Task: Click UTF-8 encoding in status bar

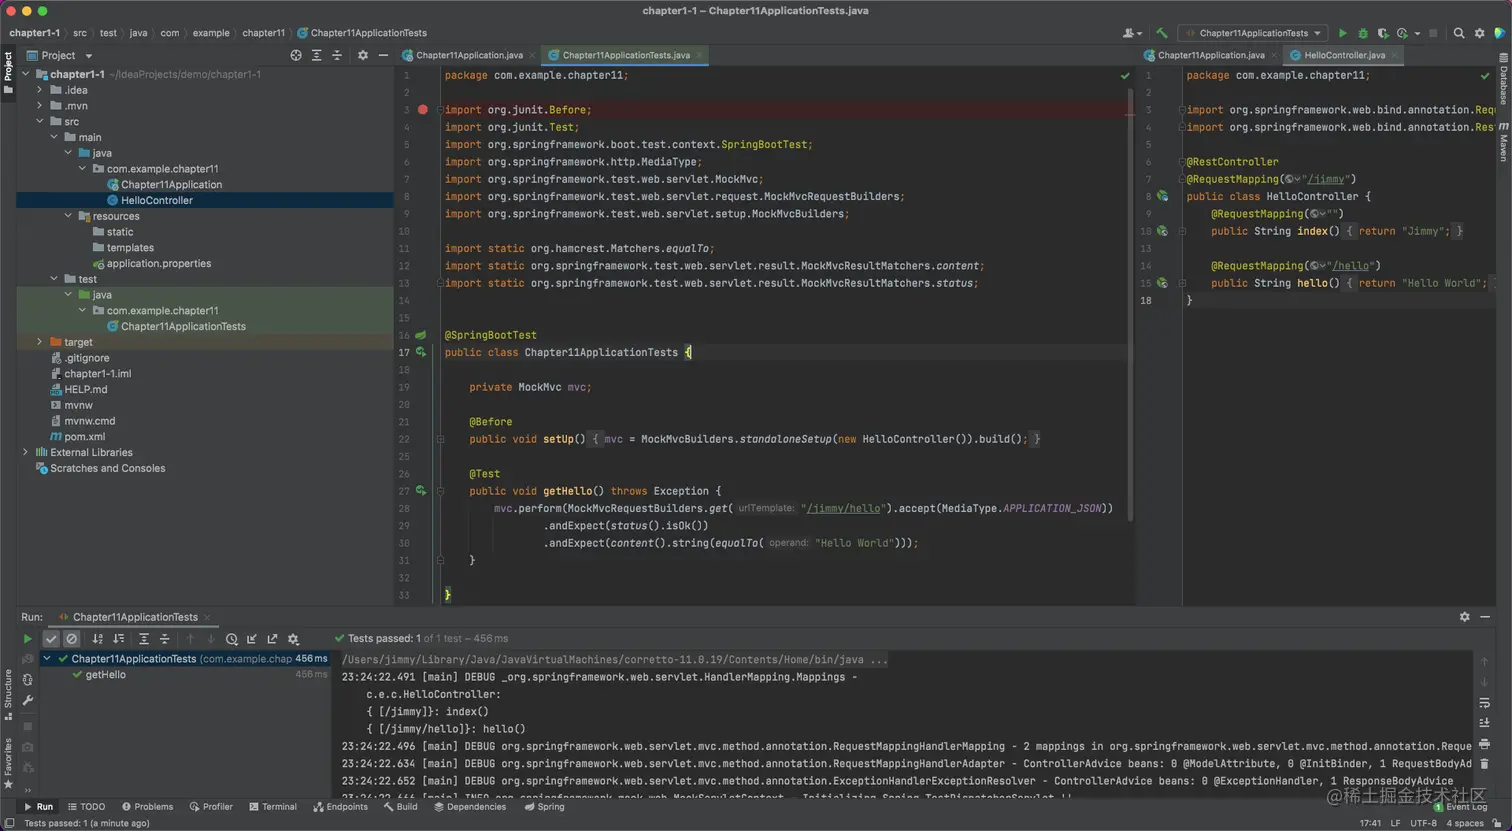Action: click(1423, 823)
